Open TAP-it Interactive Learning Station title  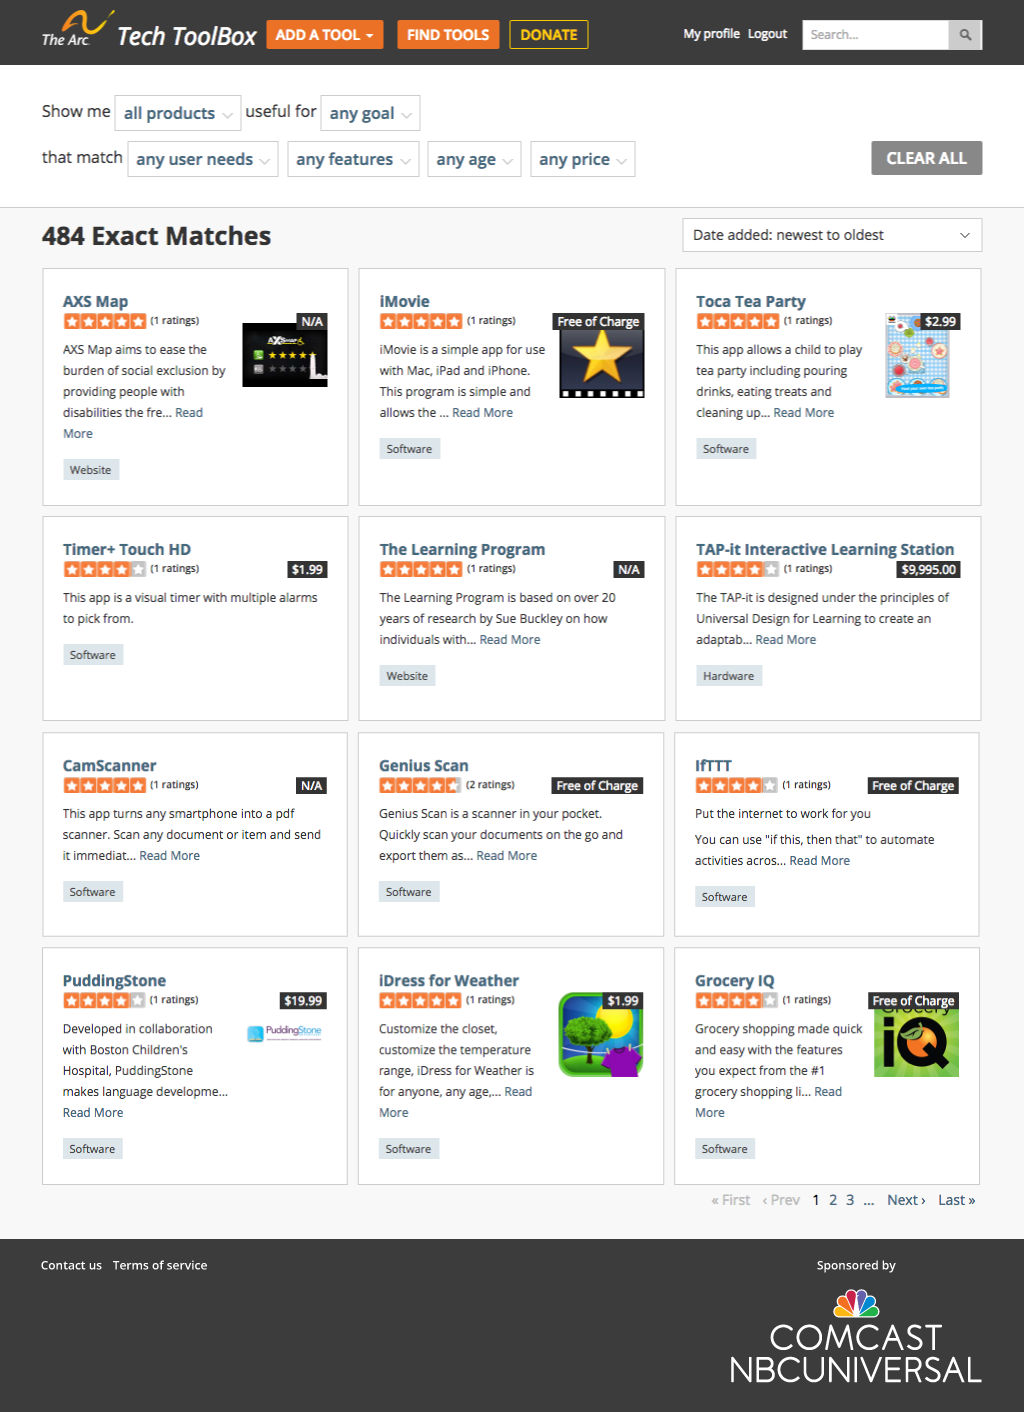click(825, 549)
